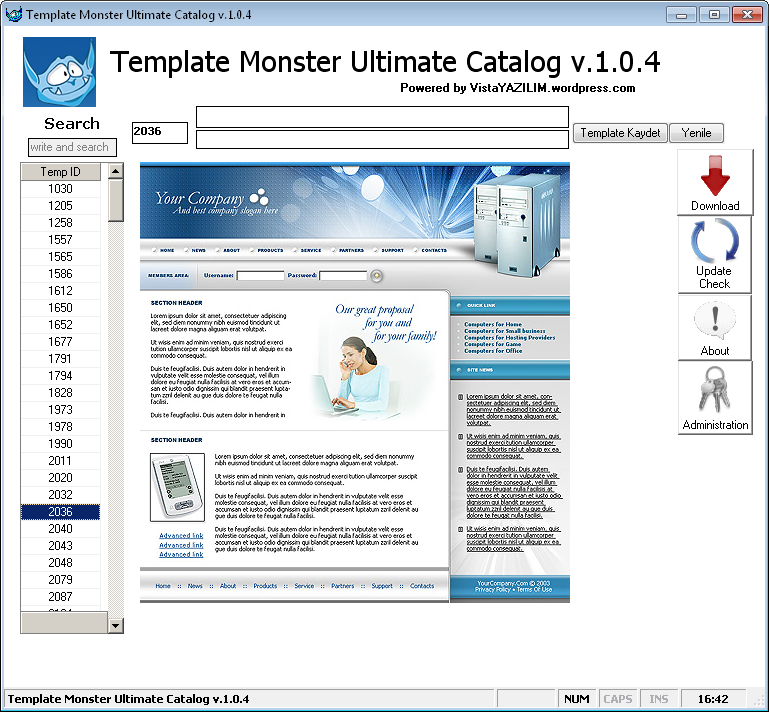Select template 1586 in the list

tap(60, 274)
